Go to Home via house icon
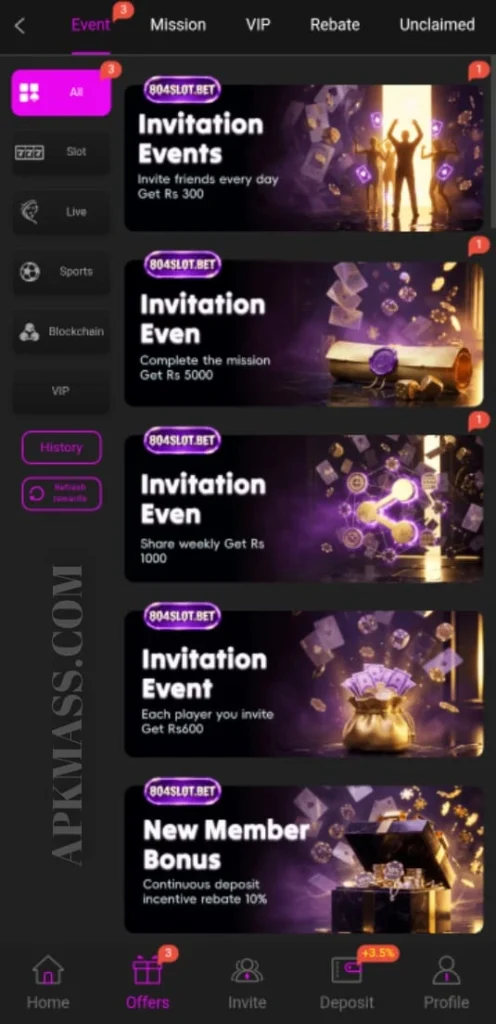The image size is (496, 1024). pyautogui.click(x=48, y=970)
